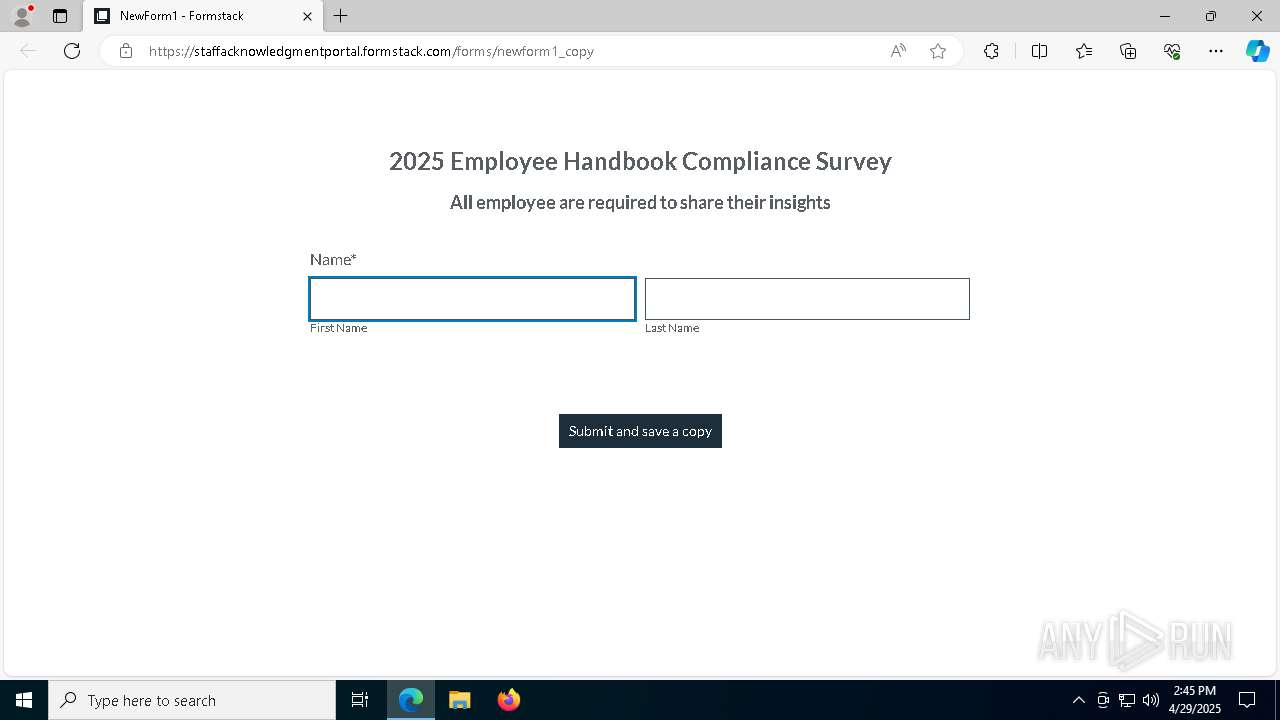Activate the Read aloud icon
The width and height of the screenshot is (1280, 720).
pos(898,51)
